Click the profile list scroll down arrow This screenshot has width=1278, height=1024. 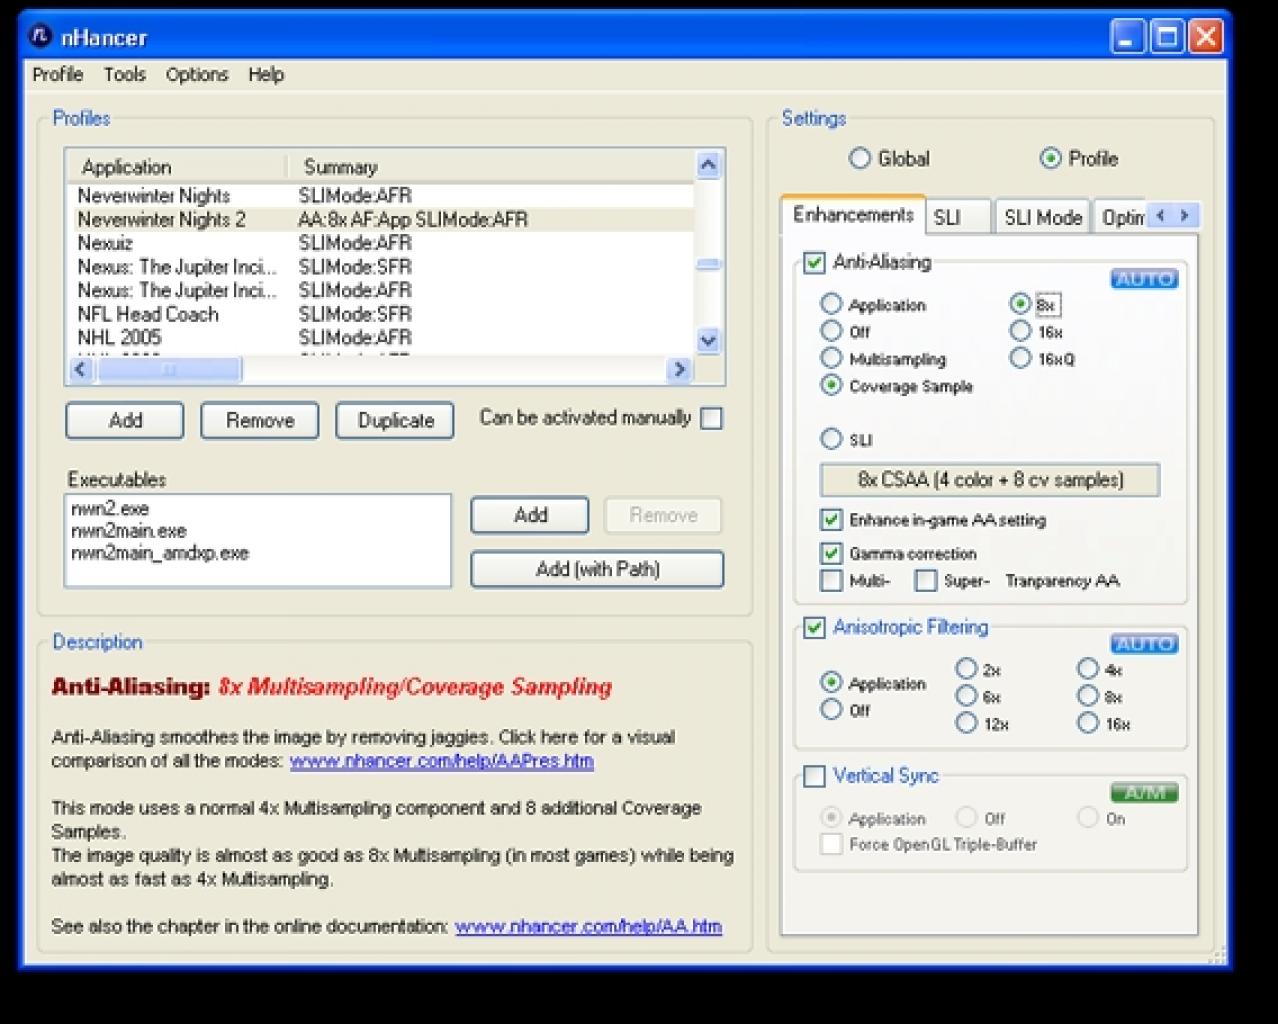click(708, 341)
